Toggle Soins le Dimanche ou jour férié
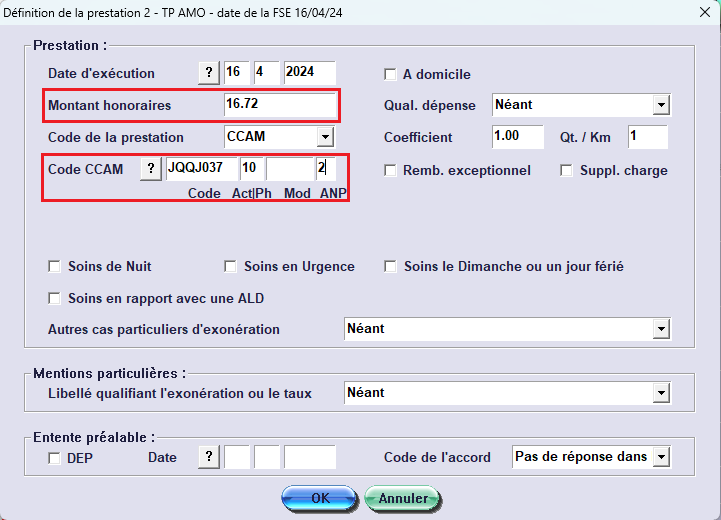721x520 pixels. point(390,267)
